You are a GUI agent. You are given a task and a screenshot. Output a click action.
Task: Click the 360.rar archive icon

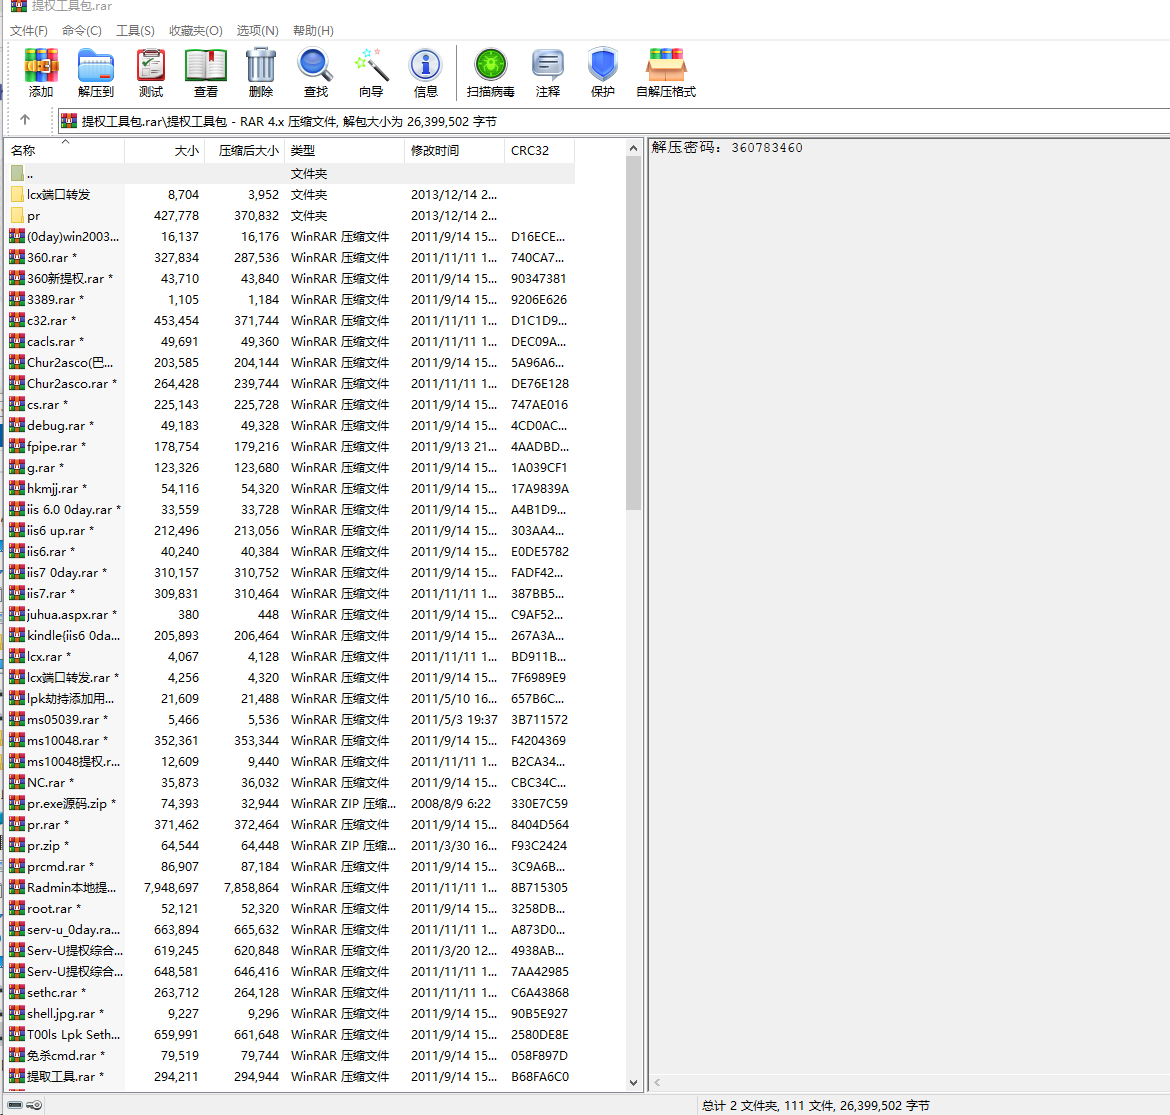click(x=17, y=257)
